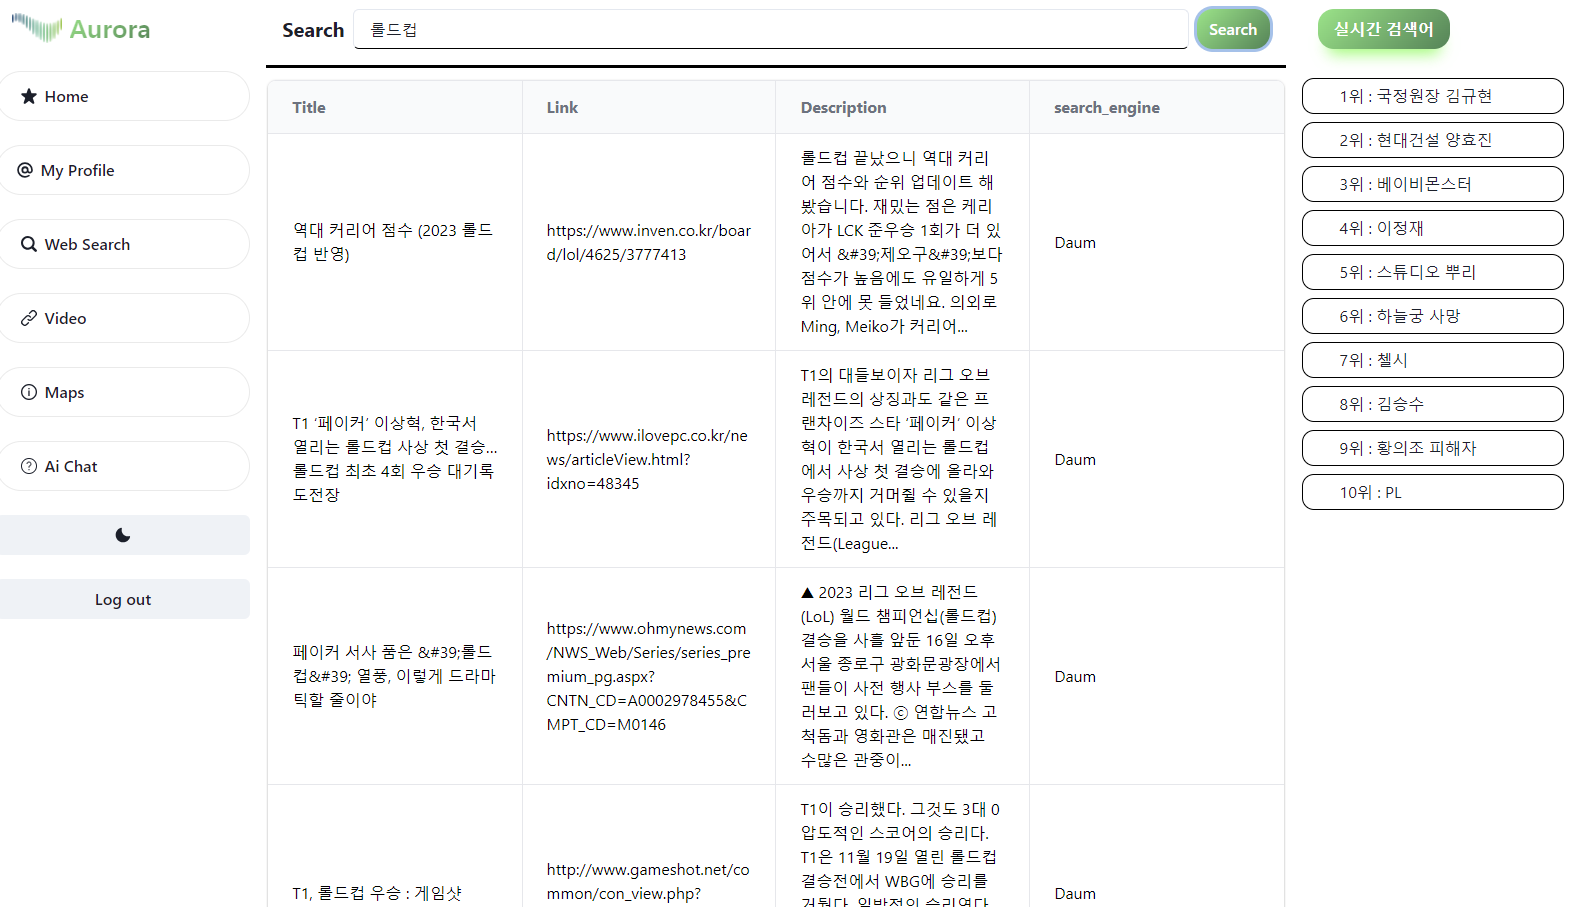Open My Profile page
Viewport: 1590px width, 907px height.
123,170
